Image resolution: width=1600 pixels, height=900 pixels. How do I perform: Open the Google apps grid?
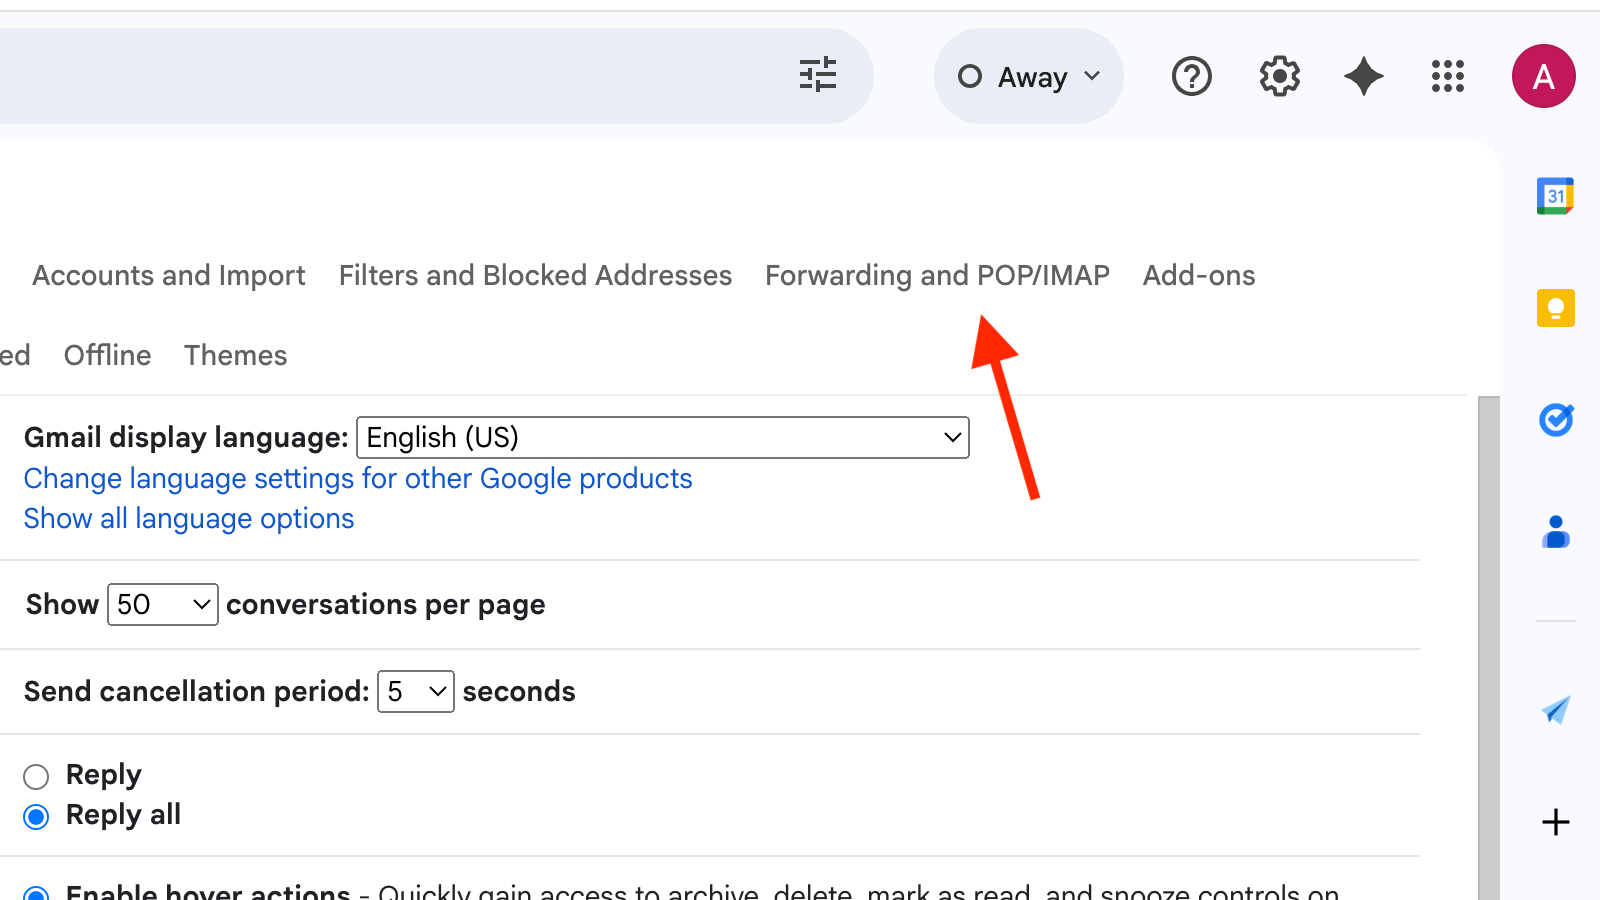pos(1447,76)
